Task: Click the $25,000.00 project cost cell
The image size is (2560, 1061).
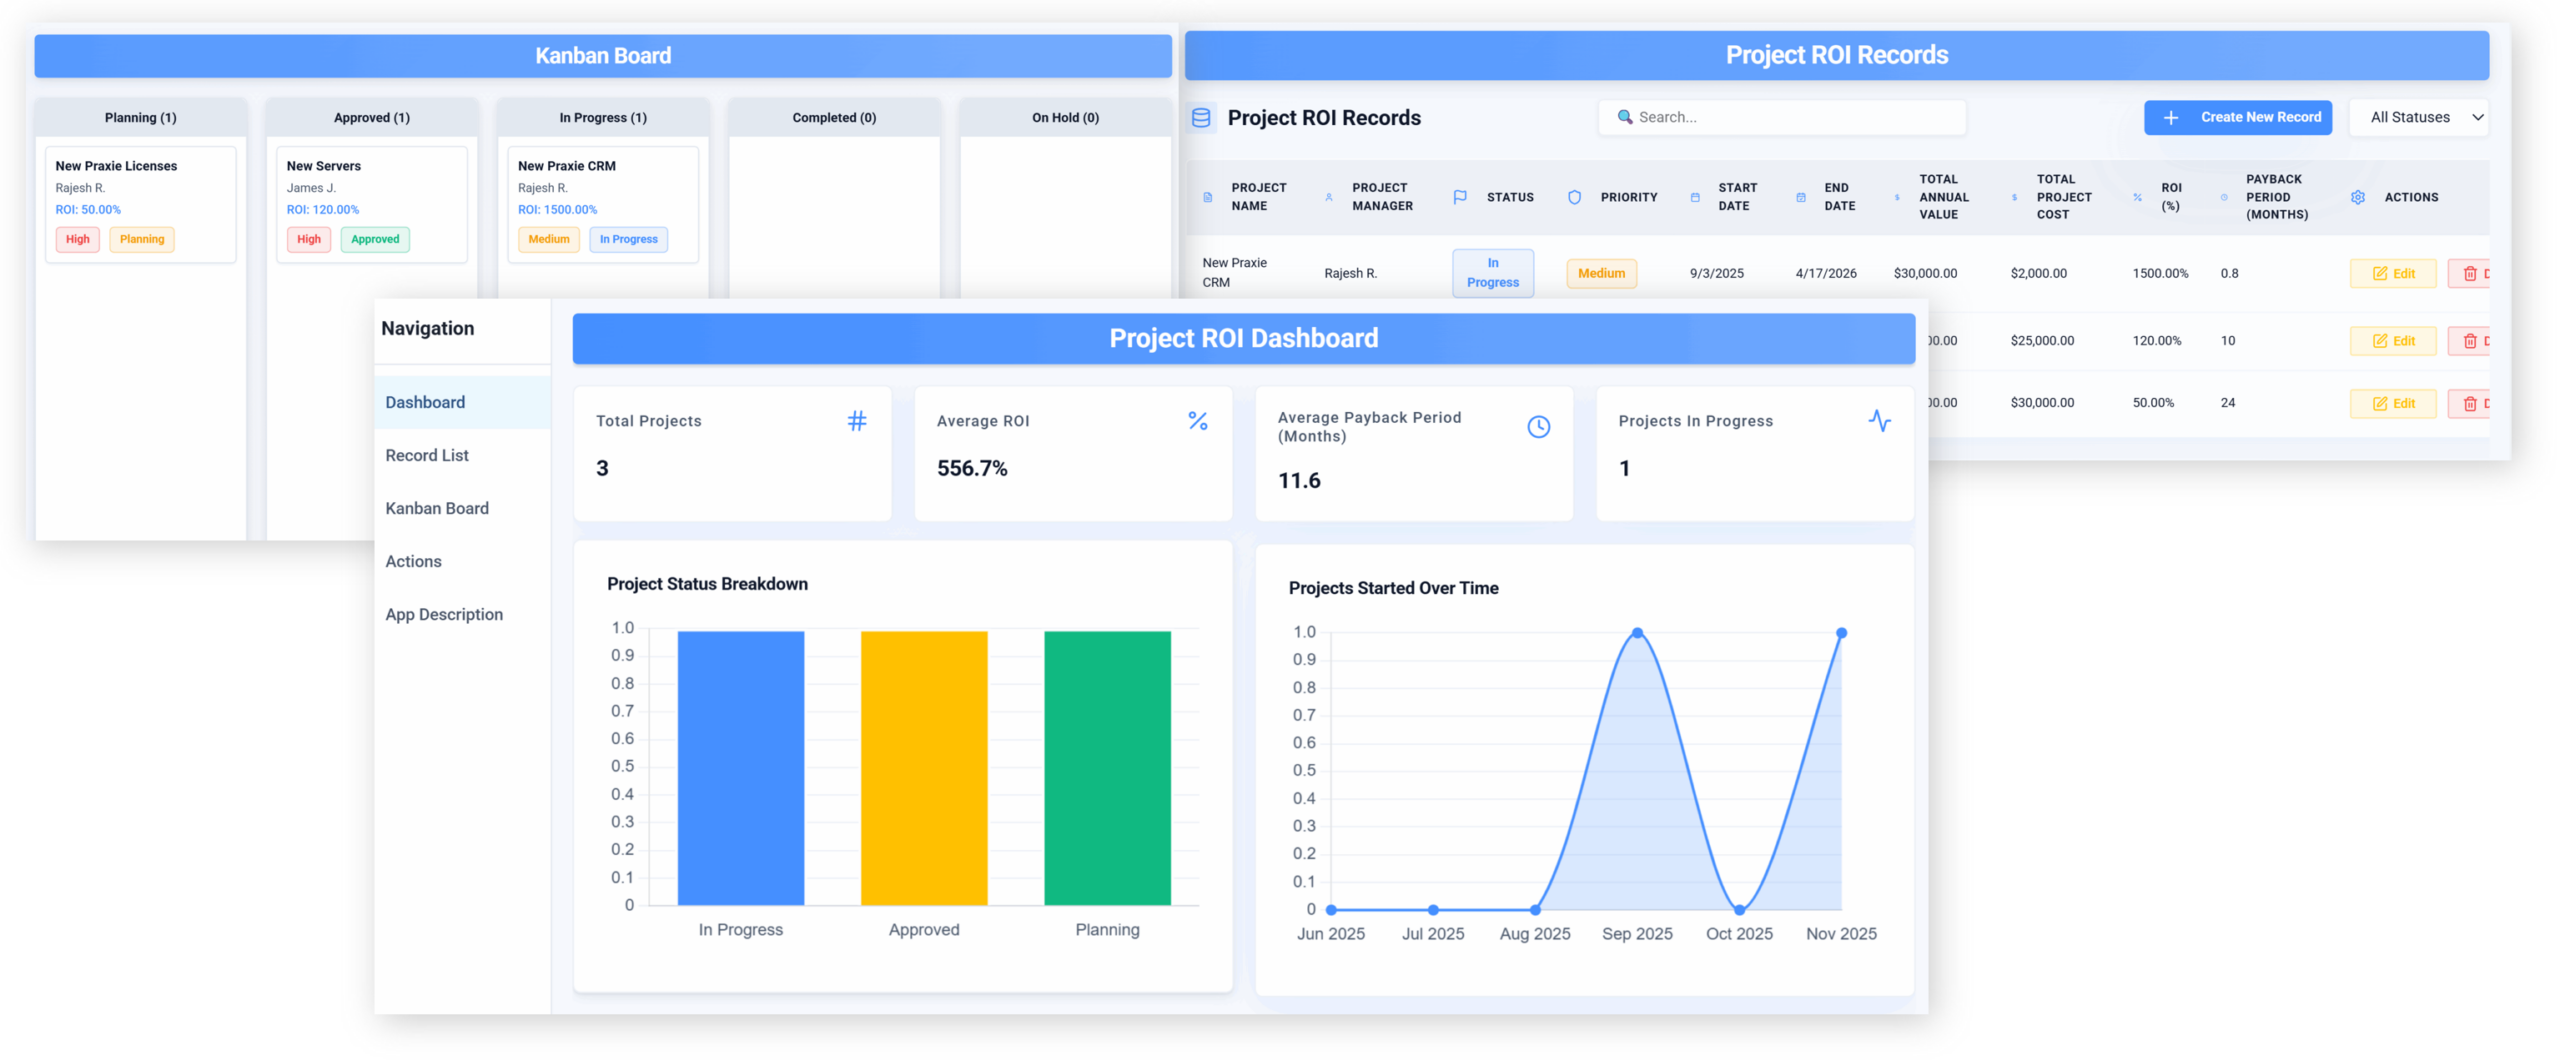Action: point(2043,341)
